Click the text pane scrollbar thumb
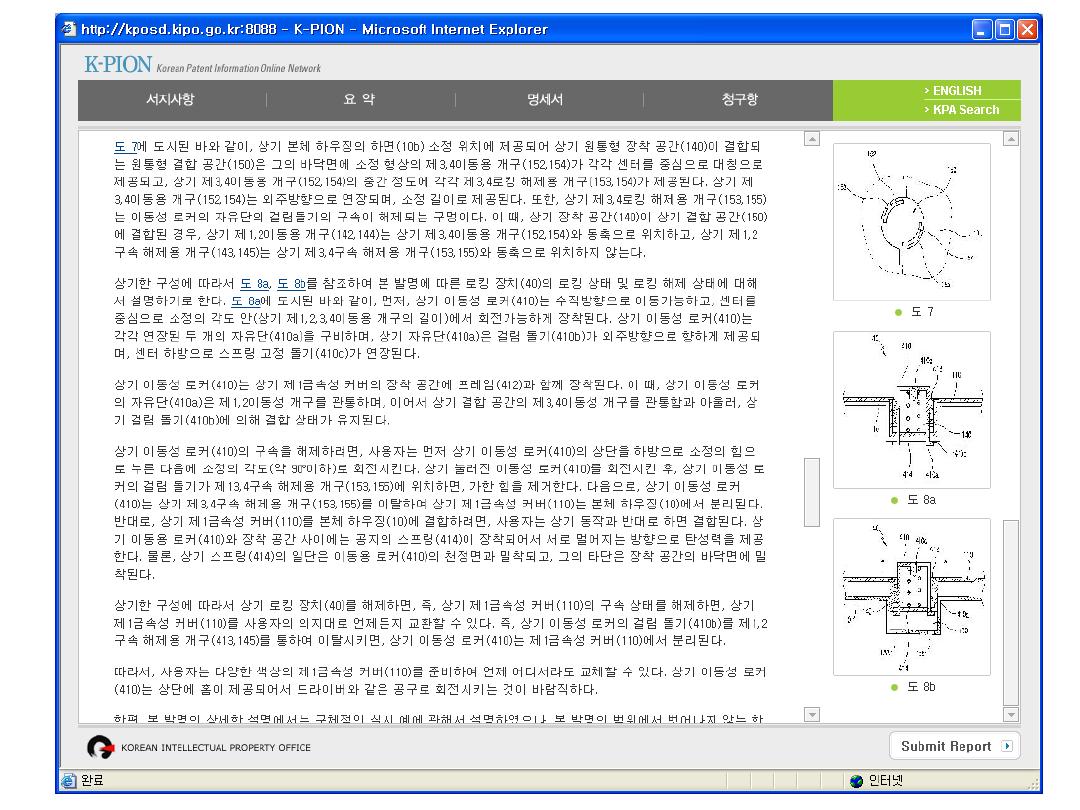 pyautogui.click(x=812, y=492)
